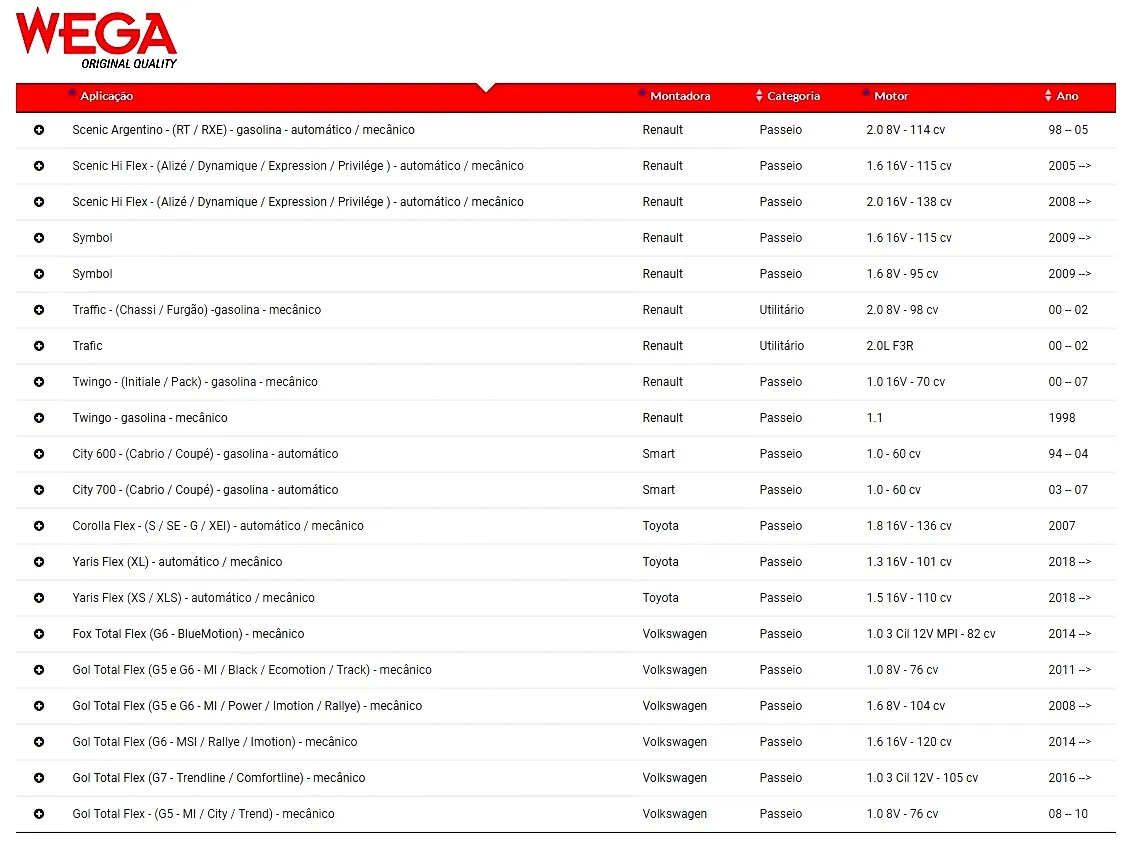The image size is (1132, 850).
Task: Sort by Motor column header
Action: (890, 97)
